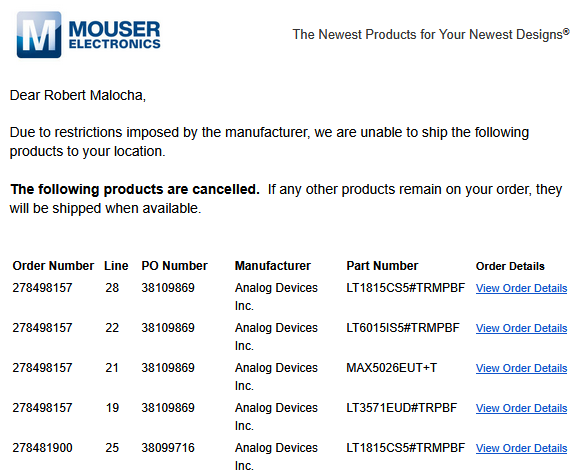Click part number MAX5026EUT+T
The height and width of the screenshot is (473, 580).
(x=391, y=368)
